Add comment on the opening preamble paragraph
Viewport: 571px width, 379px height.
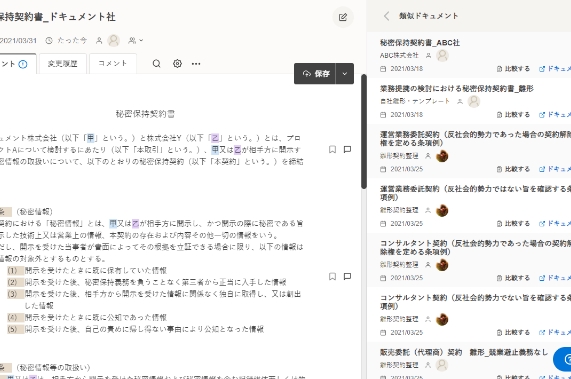pos(347,149)
